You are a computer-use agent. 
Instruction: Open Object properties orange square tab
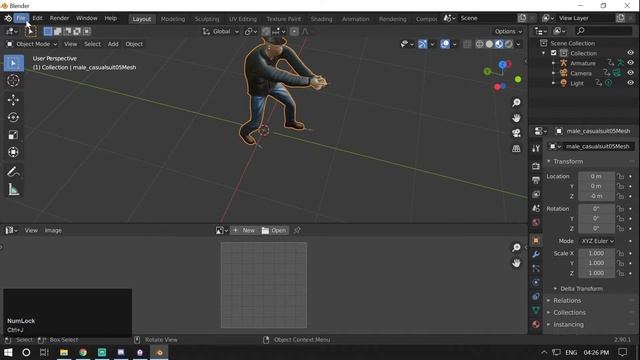coord(536,240)
